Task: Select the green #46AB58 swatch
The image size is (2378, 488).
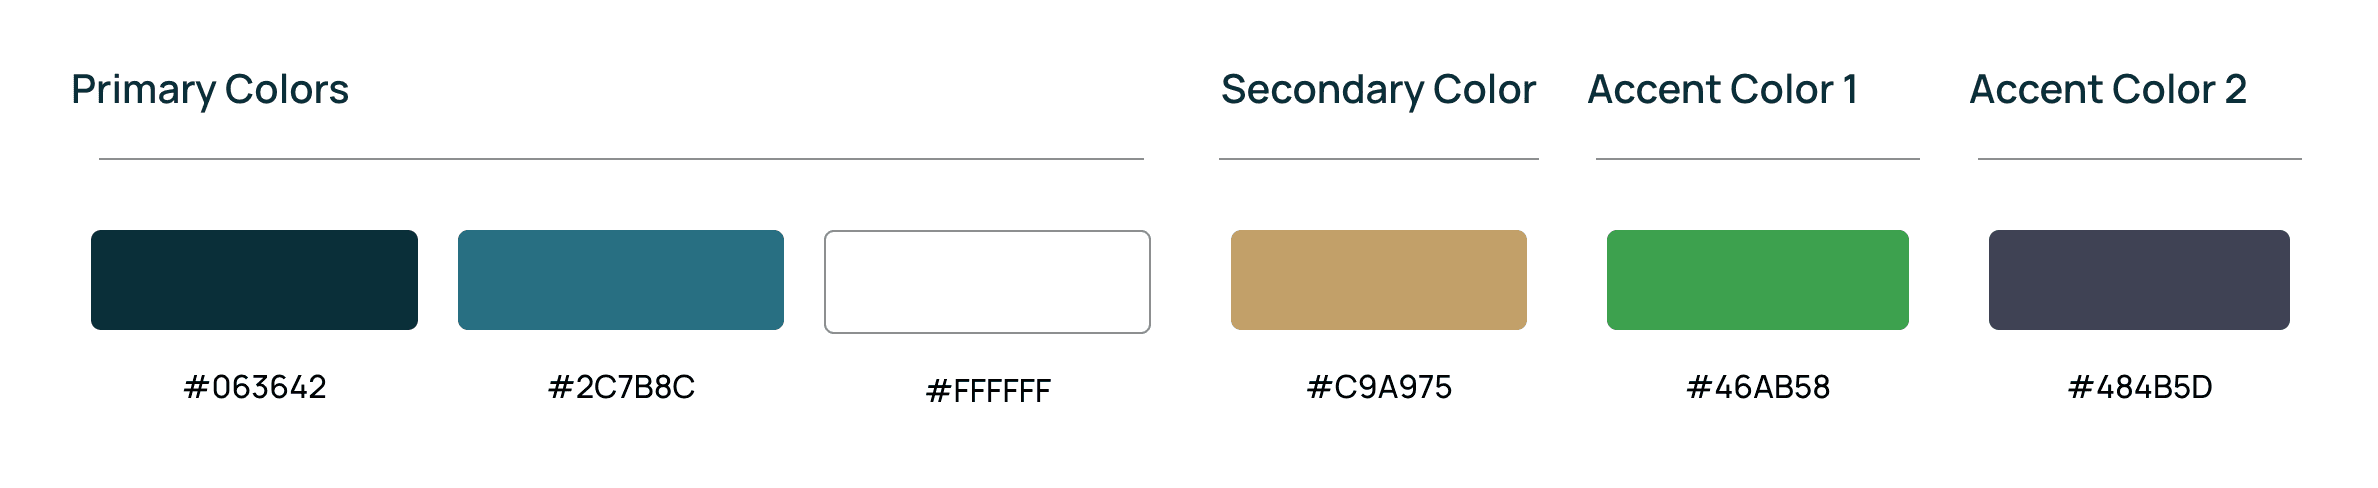Action: coord(1757,280)
